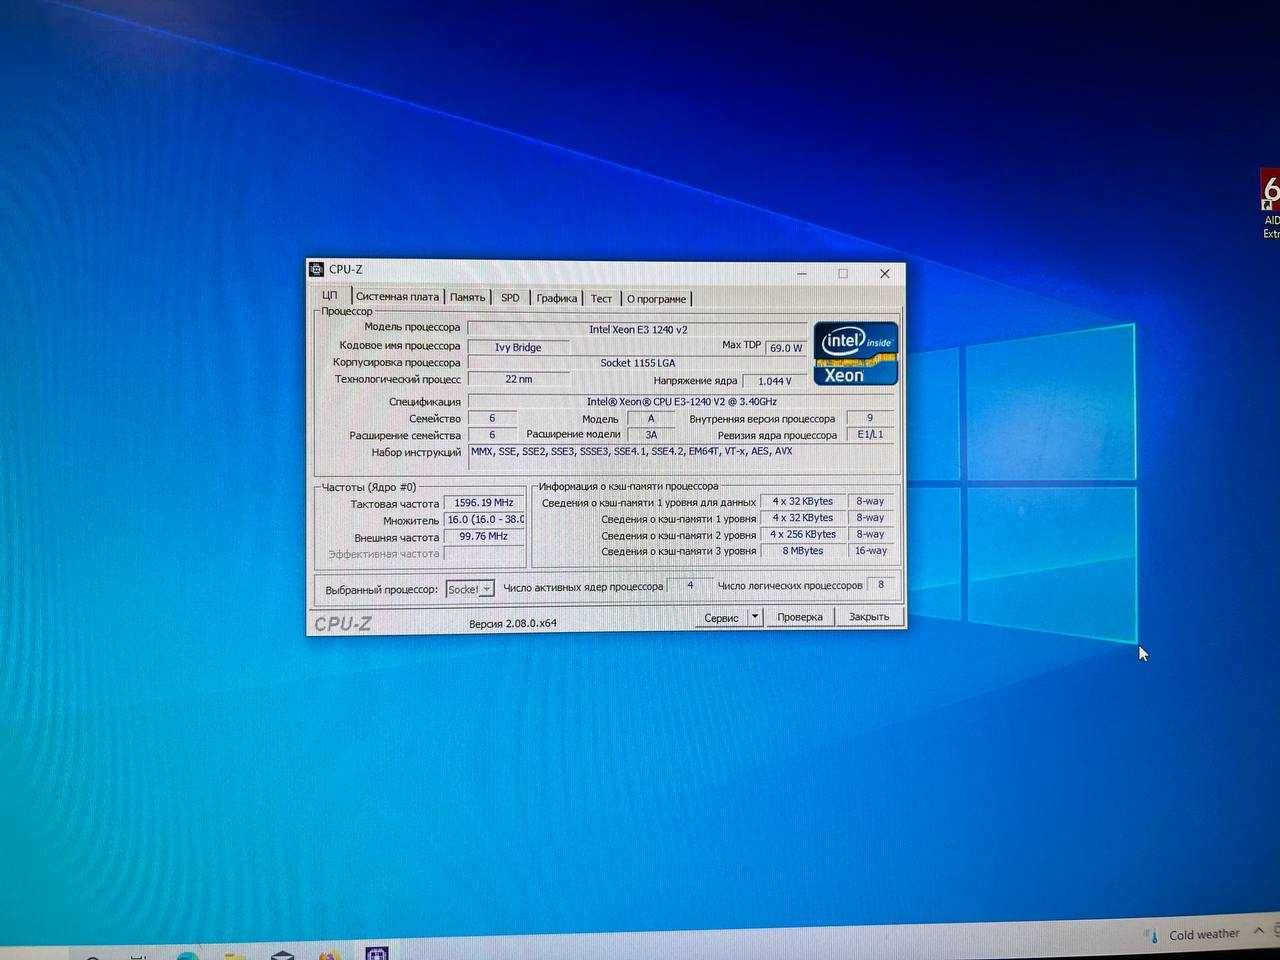Viewport: 1280px width, 960px height.
Task: Click the 69.0 W Max TDP value
Action: point(786,348)
